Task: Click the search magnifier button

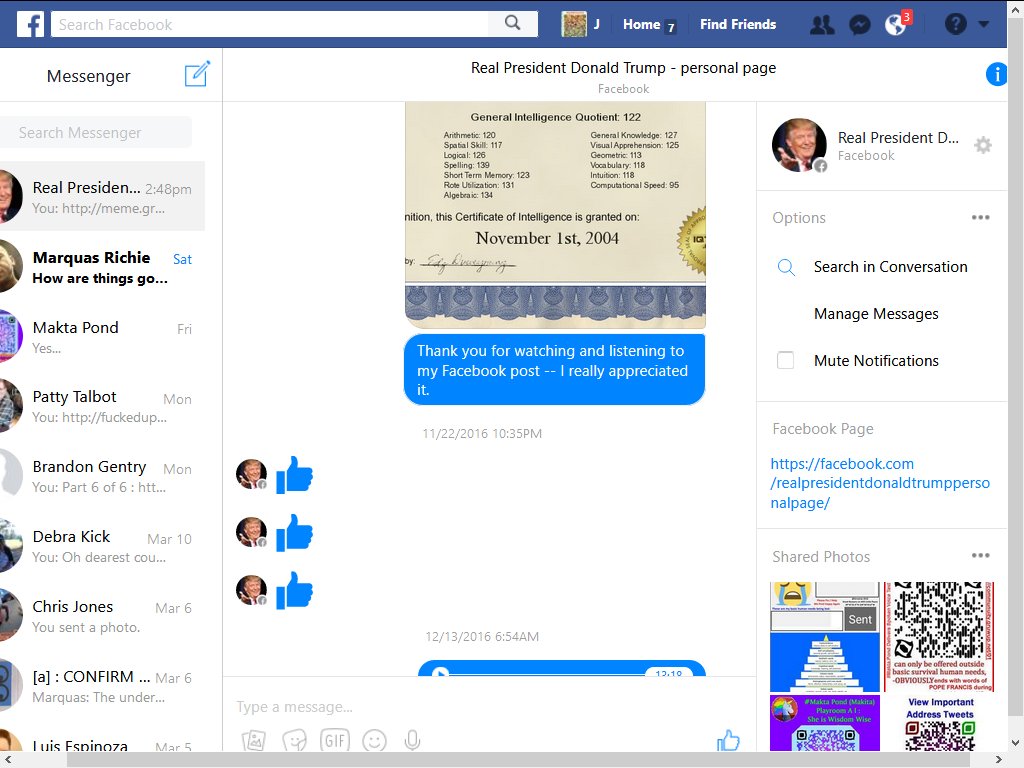Action: (x=513, y=24)
